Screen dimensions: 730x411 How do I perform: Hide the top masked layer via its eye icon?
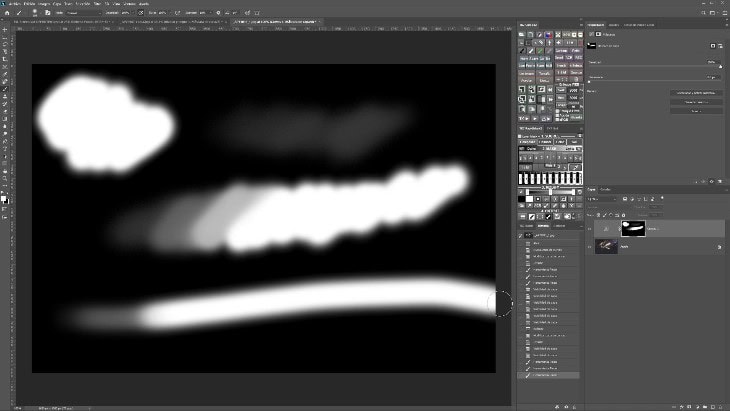(x=591, y=229)
